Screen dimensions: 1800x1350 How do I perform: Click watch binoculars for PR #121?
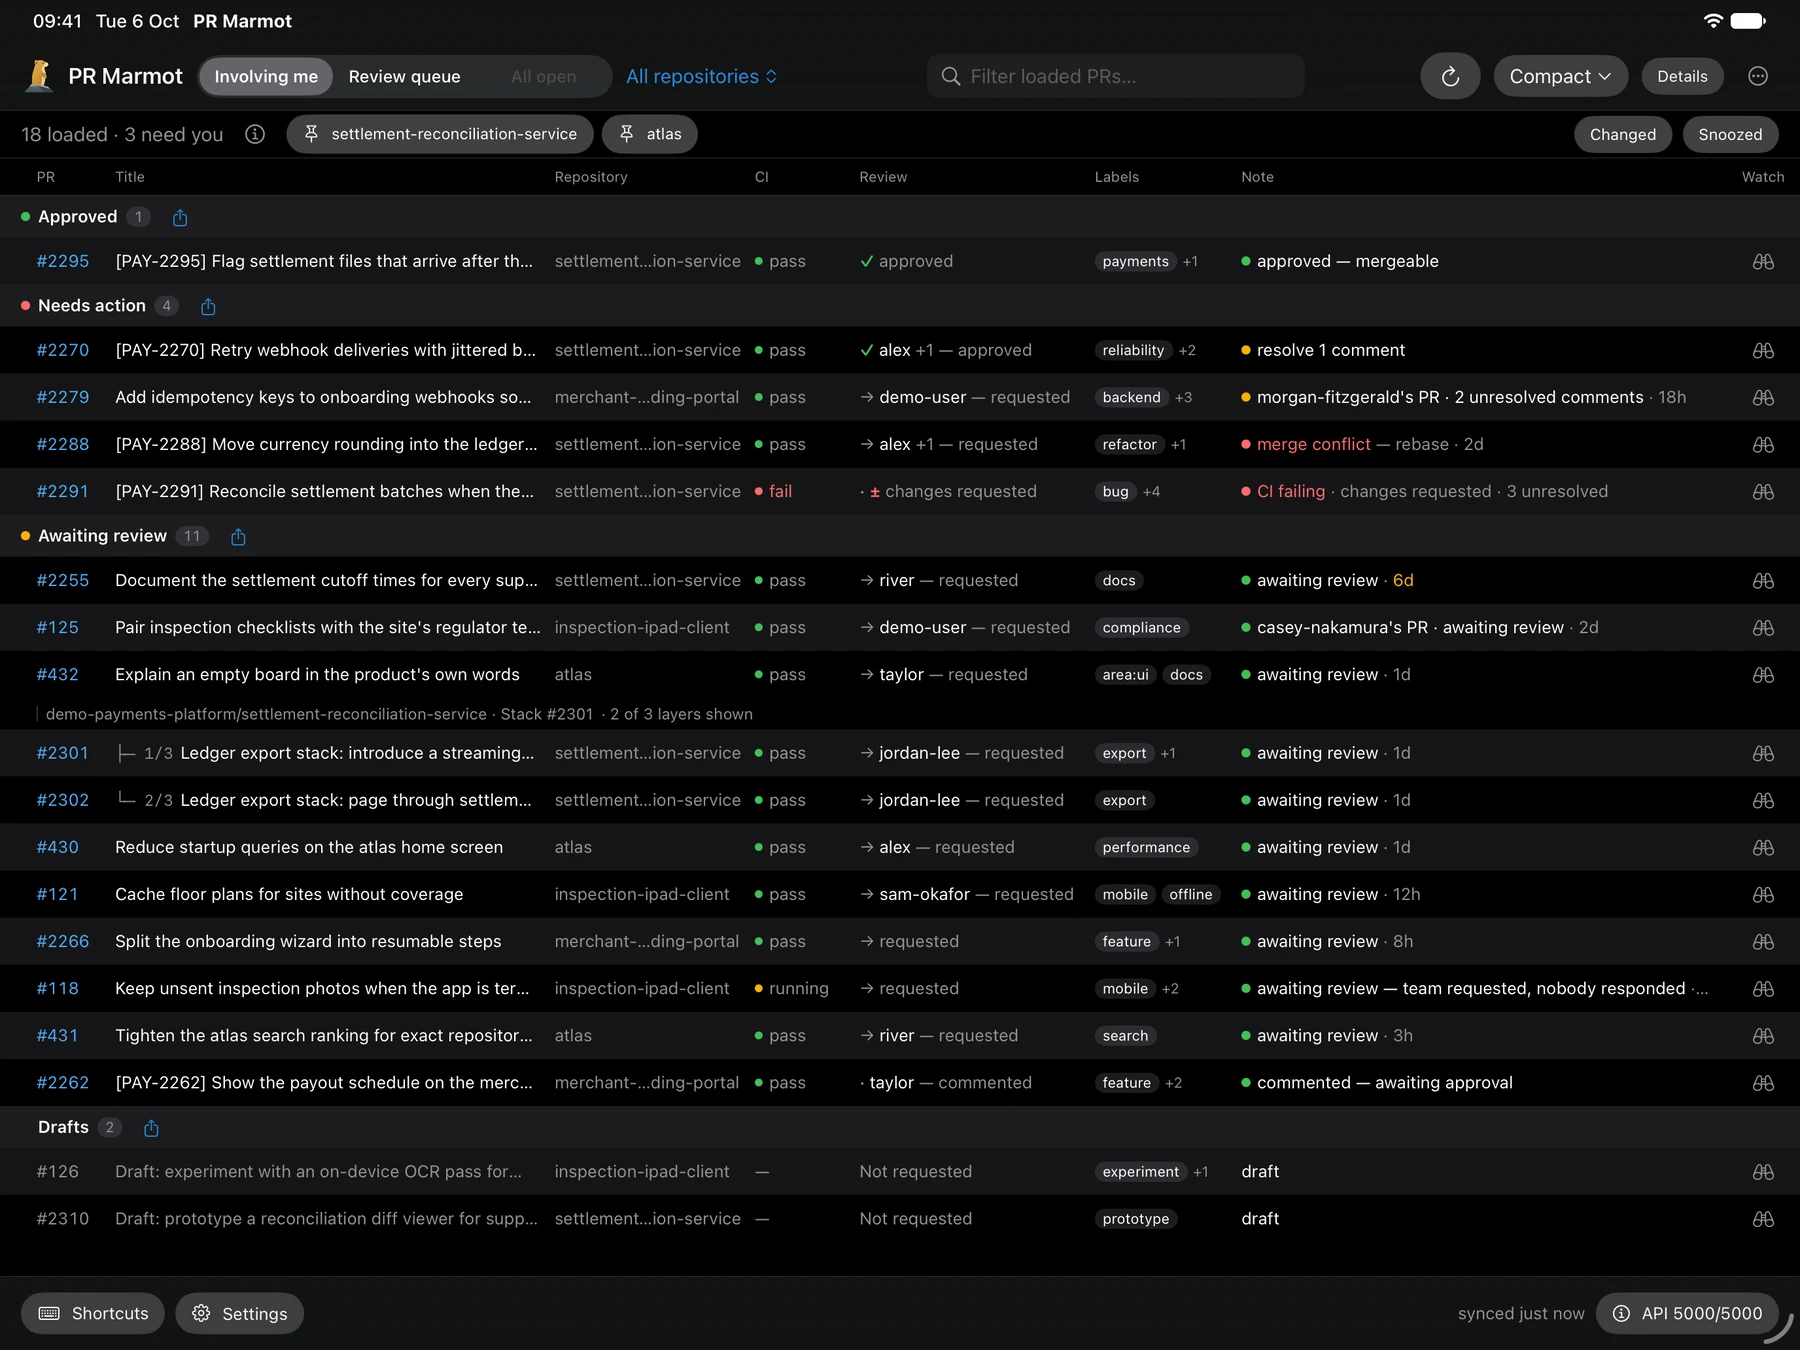1763,894
